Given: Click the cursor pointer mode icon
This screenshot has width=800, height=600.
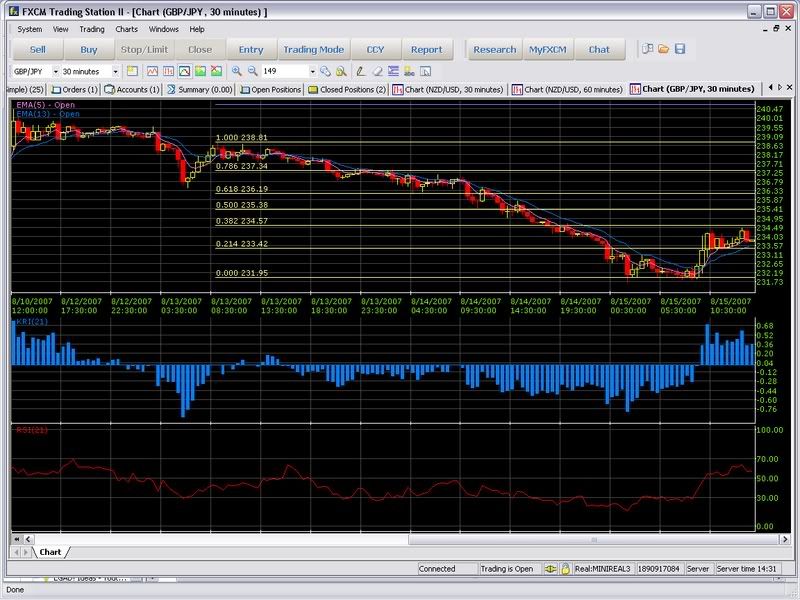Looking at the screenshot, I should point(426,71).
